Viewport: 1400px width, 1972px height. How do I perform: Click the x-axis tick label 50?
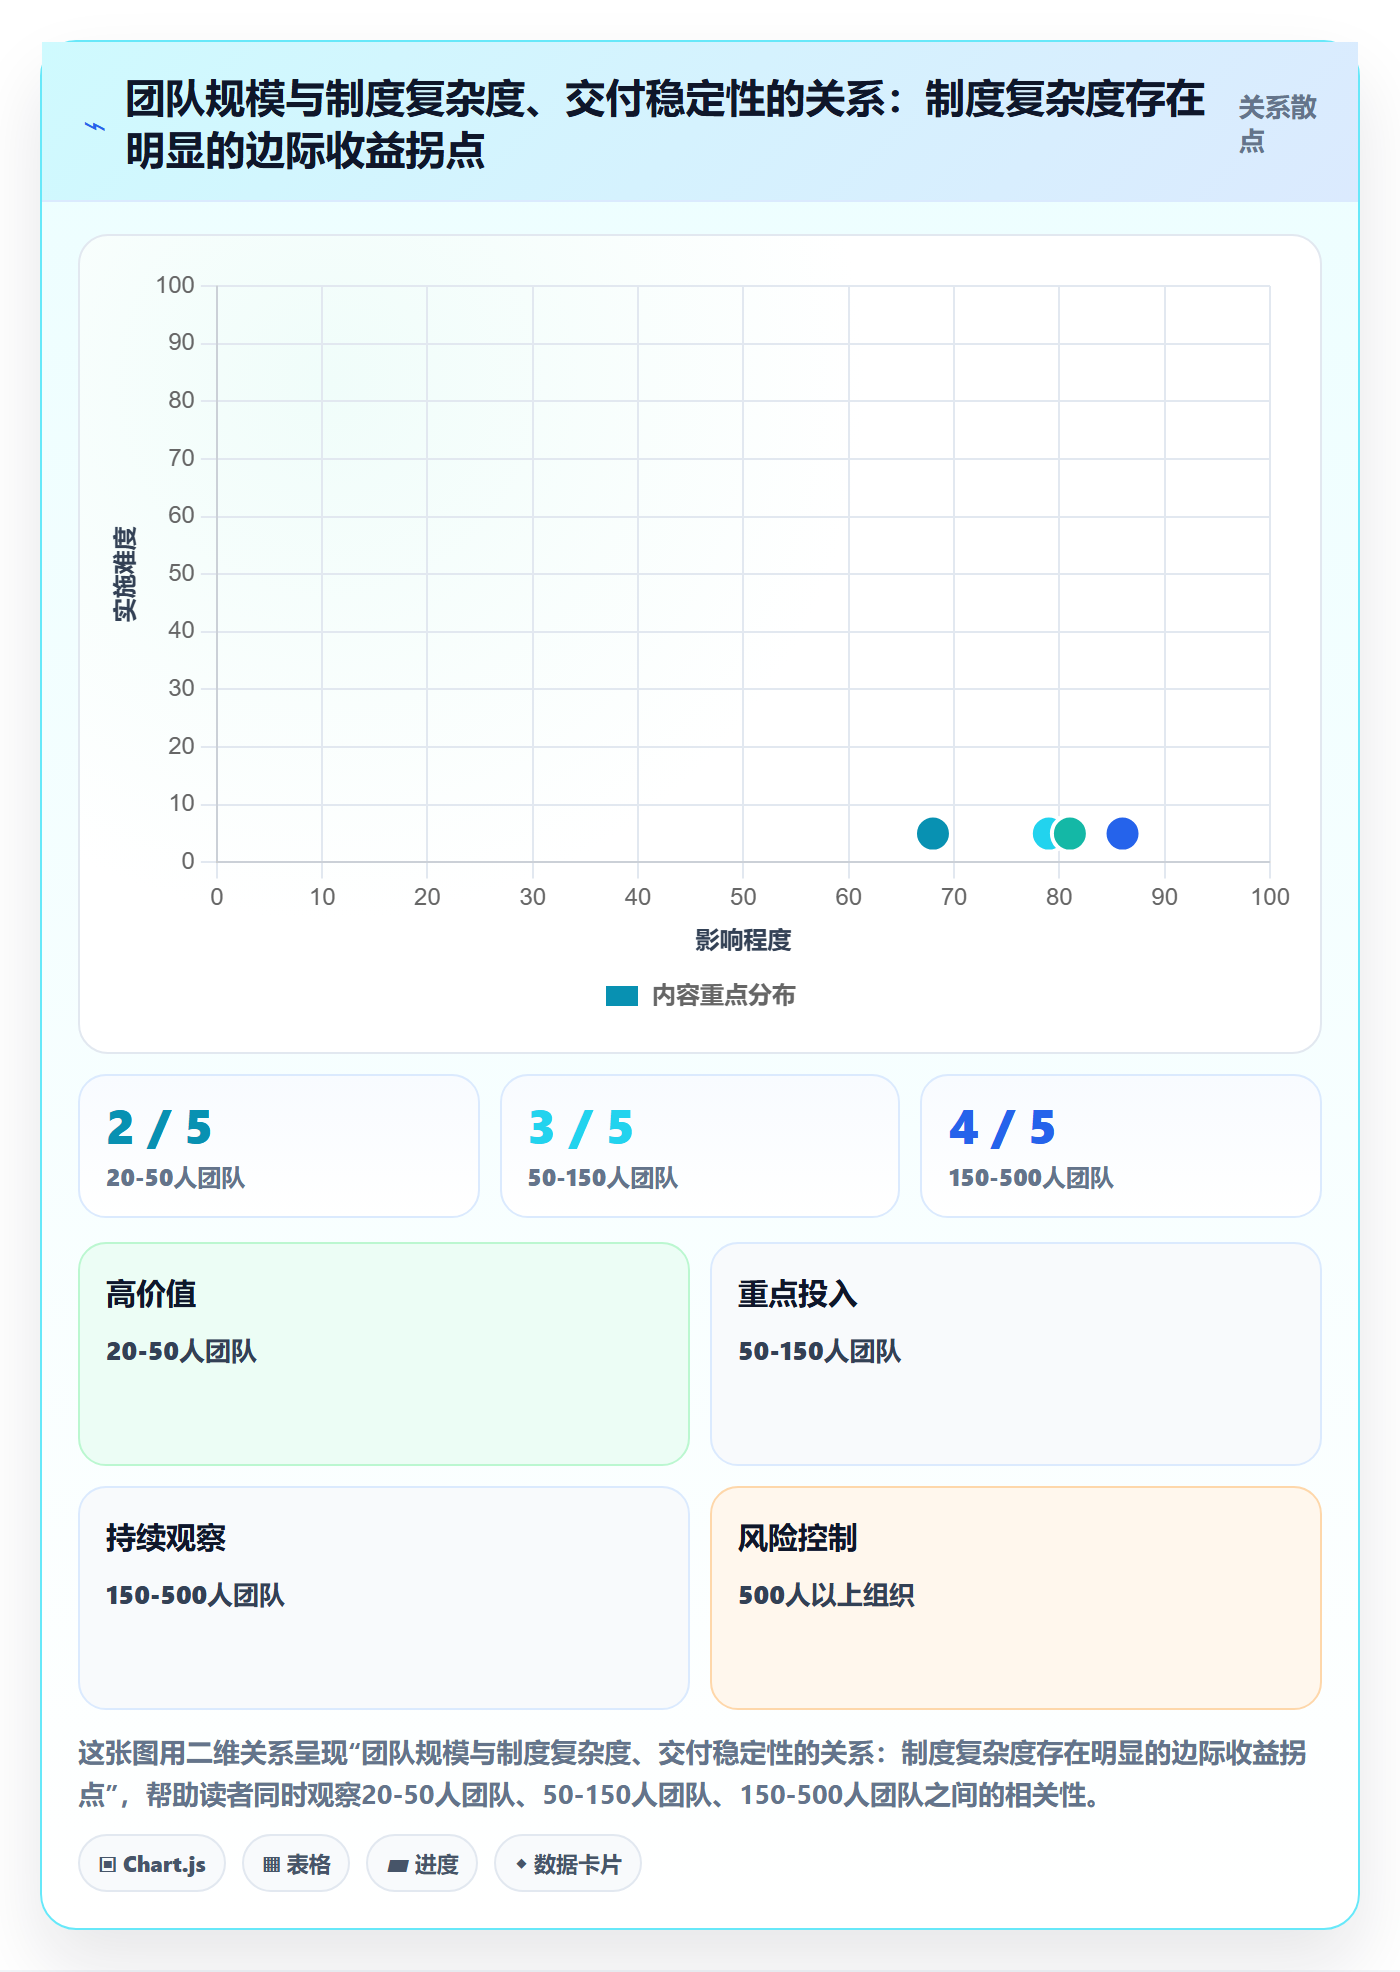coord(743,897)
